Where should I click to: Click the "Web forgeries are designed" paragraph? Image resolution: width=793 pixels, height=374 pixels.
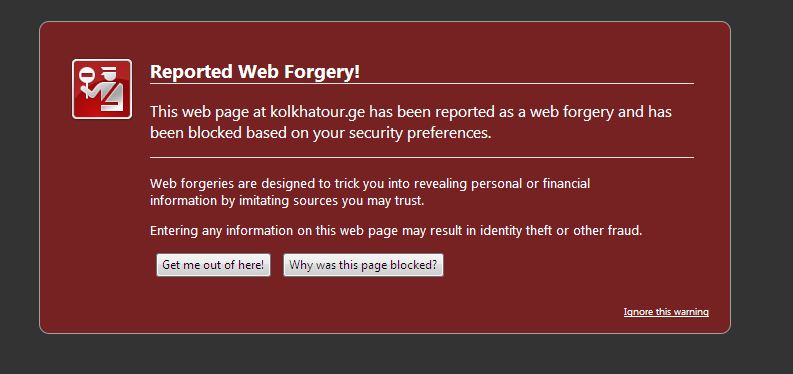[370, 192]
